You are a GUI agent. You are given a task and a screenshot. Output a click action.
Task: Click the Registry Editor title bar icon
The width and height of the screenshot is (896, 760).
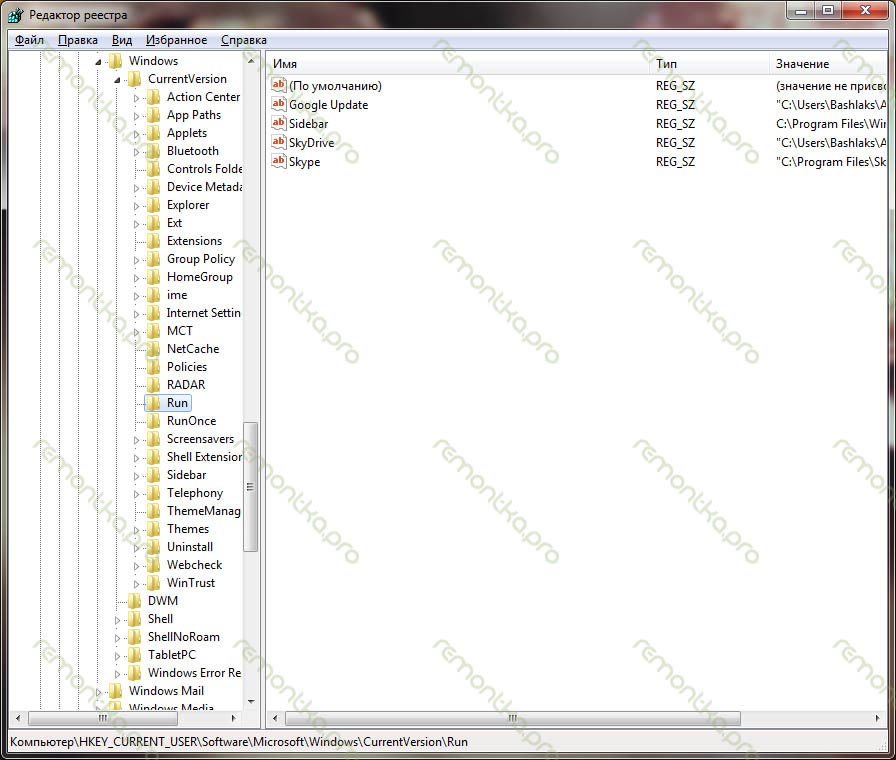[16, 15]
